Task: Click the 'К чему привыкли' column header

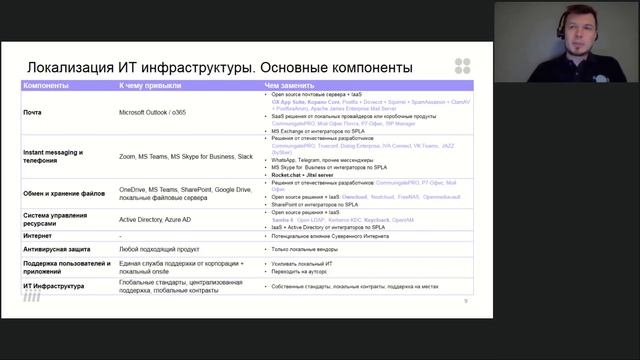Action: 150,85
